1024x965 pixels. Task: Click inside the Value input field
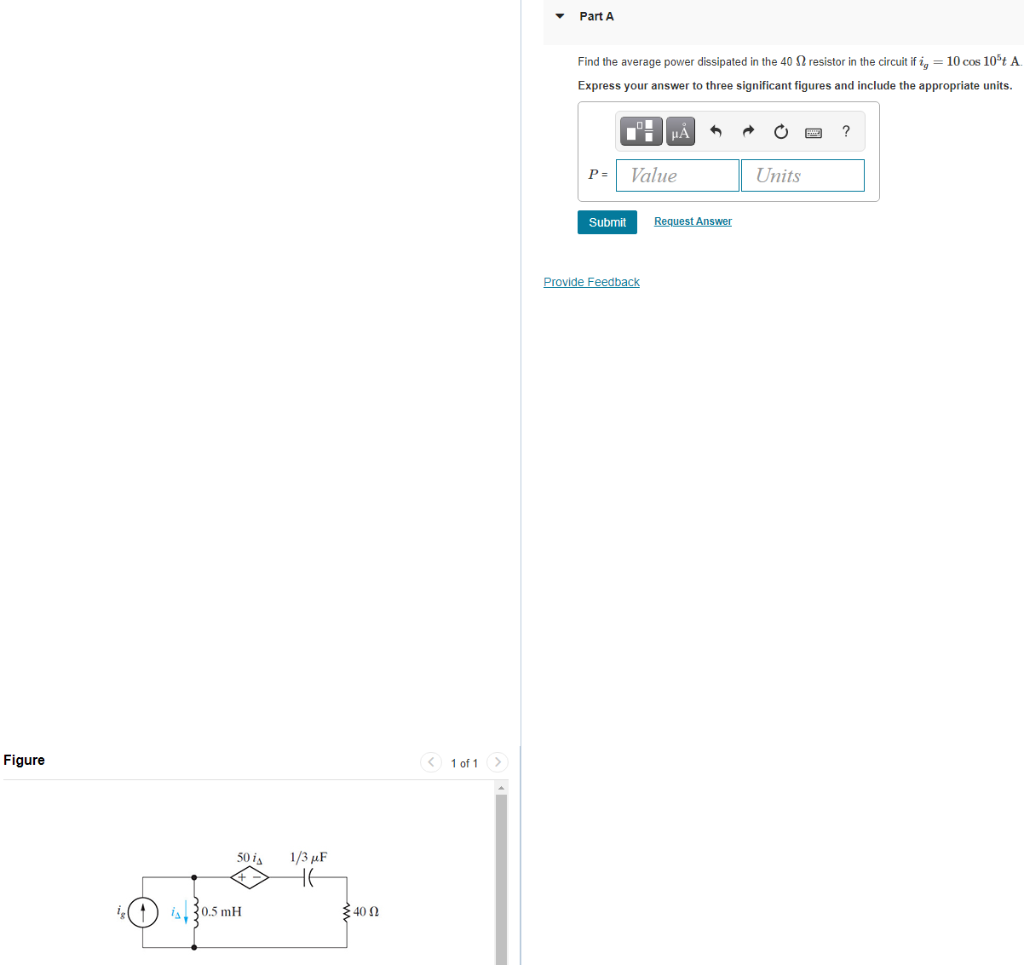[677, 175]
